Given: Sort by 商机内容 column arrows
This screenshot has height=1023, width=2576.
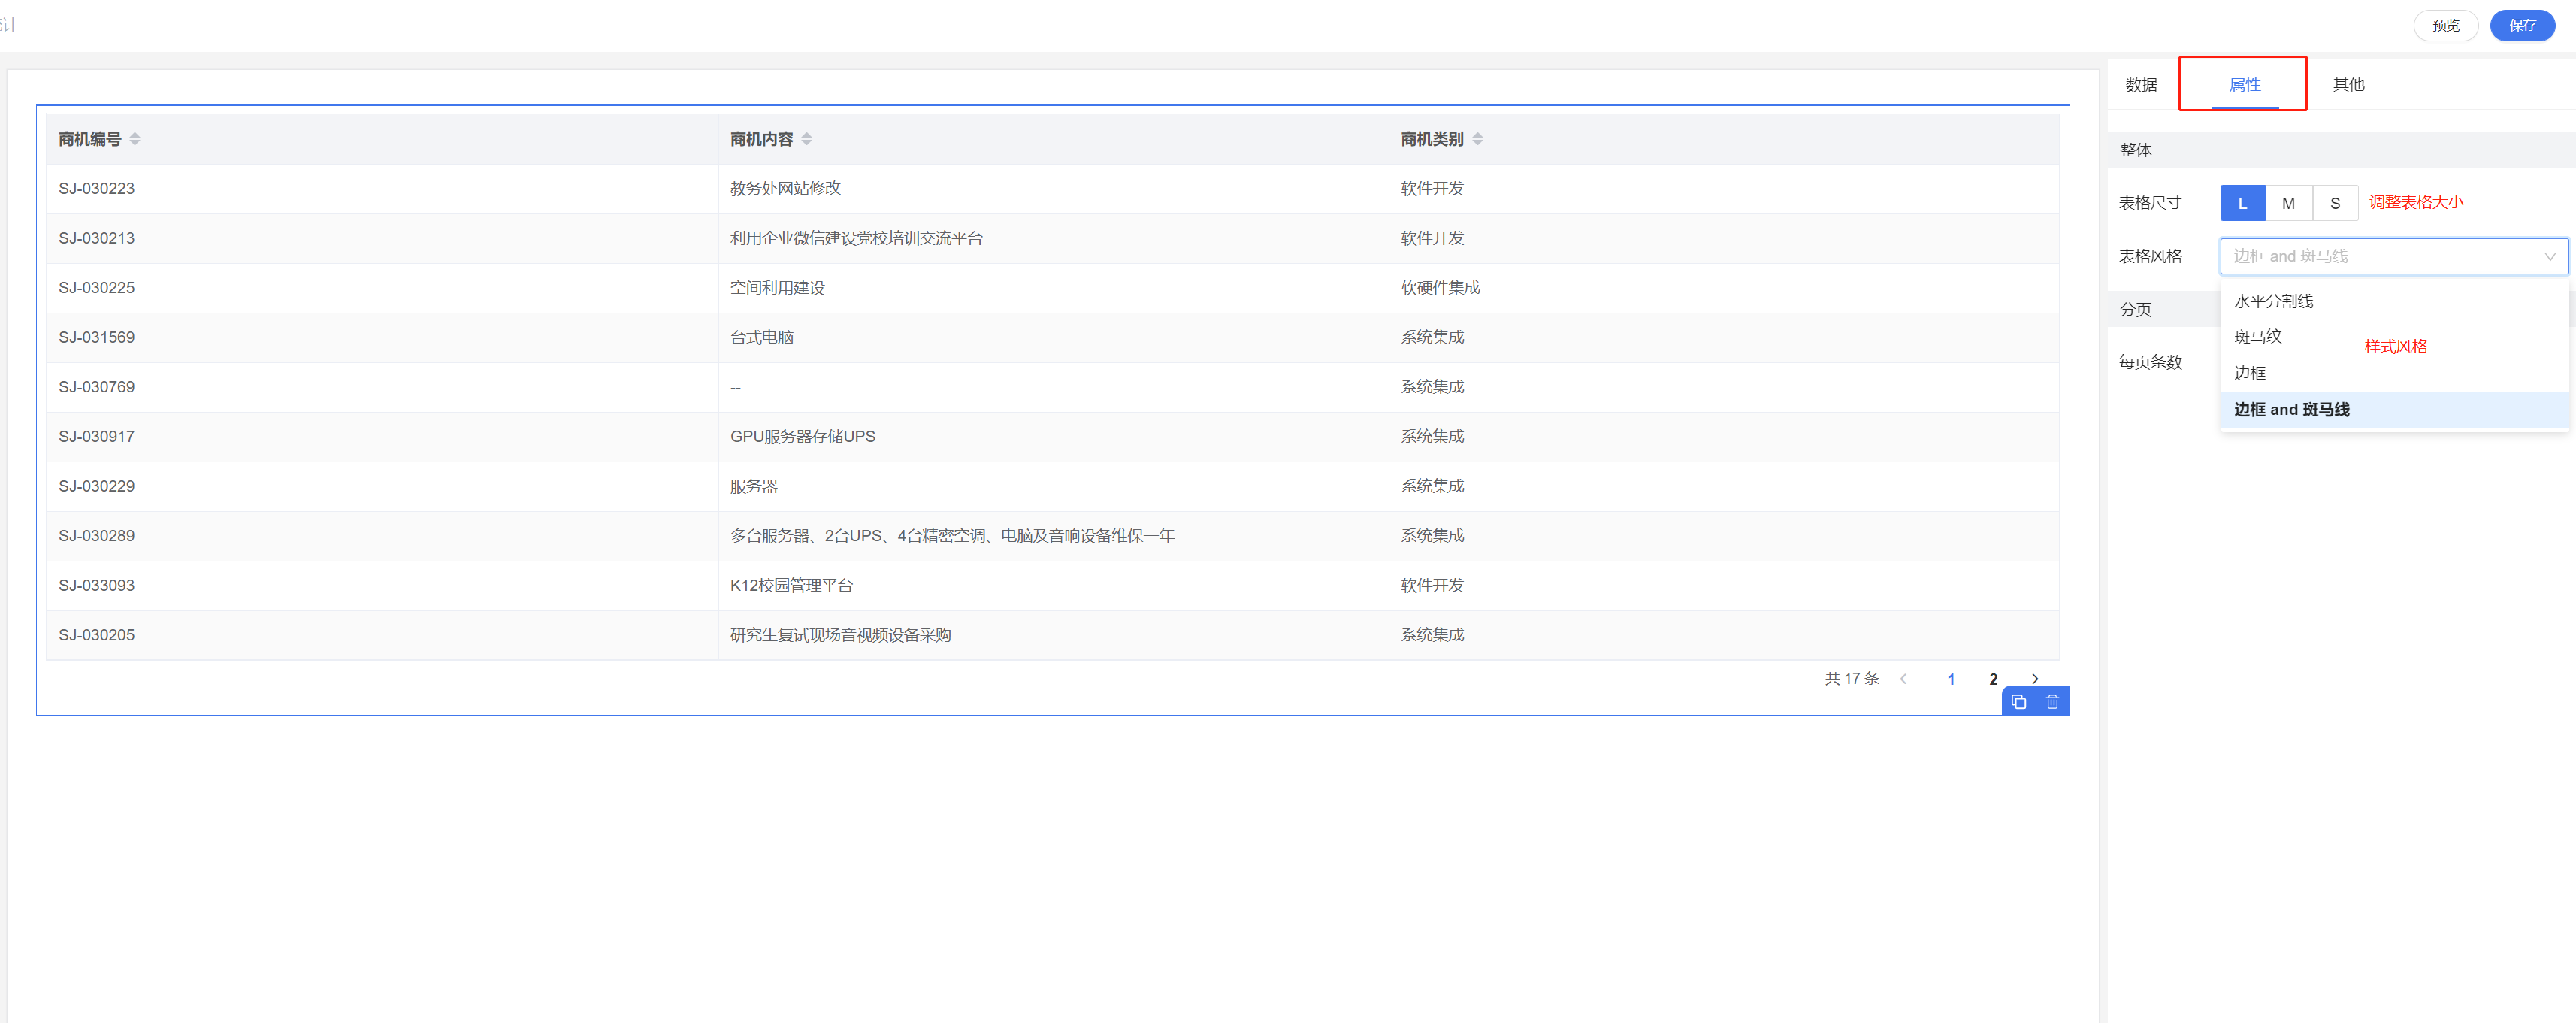Looking at the screenshot, I should pos(807,139).
